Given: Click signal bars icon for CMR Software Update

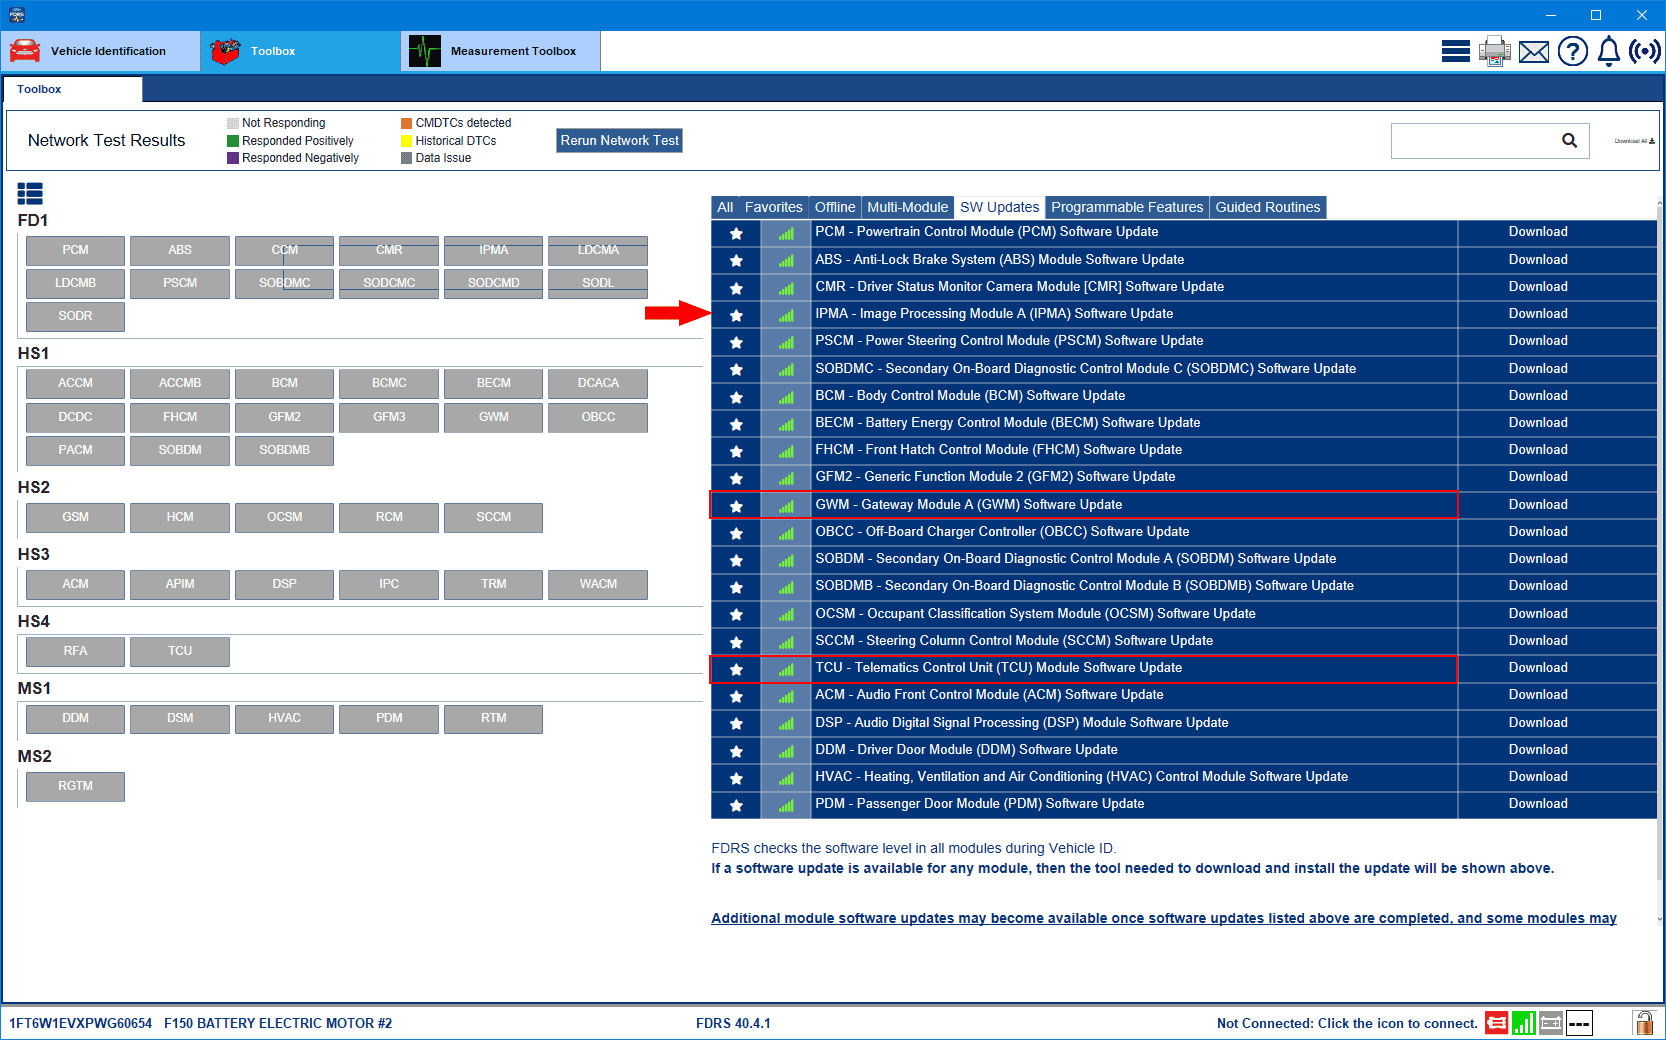Looking at the screenshot, I should [x=786, y=288].
